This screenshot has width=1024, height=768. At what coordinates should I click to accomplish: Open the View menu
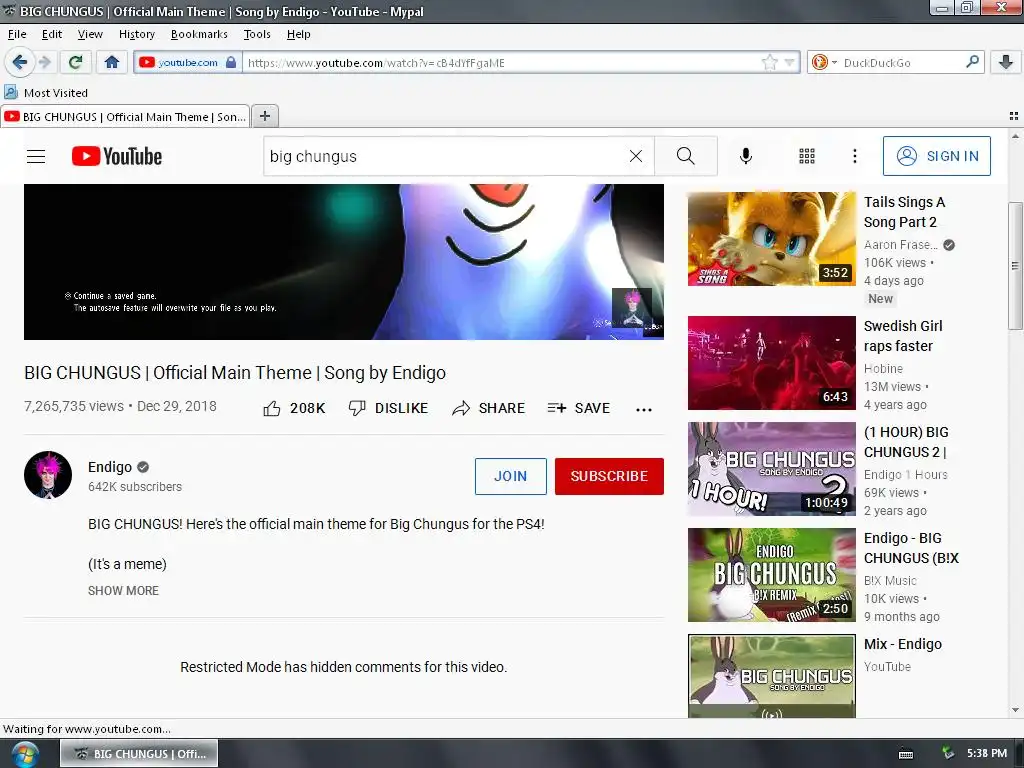point(90,34)
